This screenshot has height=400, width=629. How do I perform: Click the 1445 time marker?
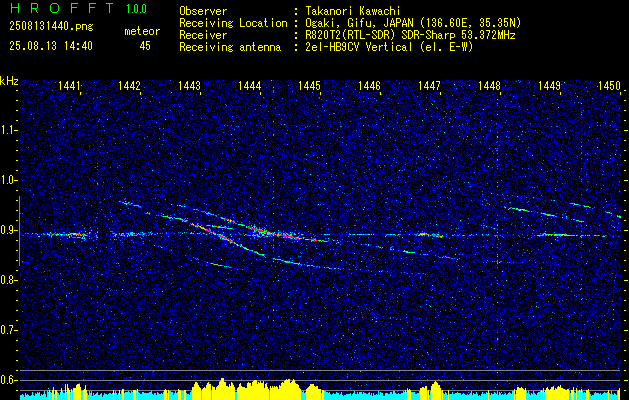[309, 86]
